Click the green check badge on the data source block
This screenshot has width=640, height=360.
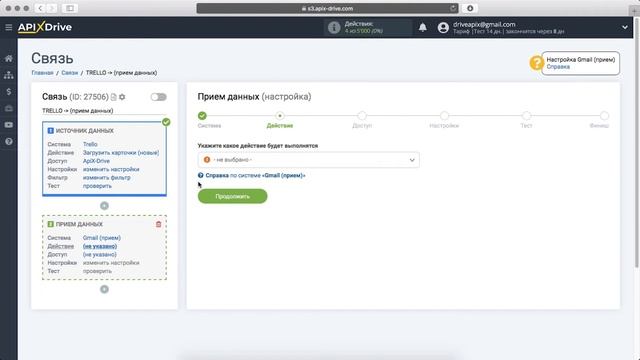(166, 122)
